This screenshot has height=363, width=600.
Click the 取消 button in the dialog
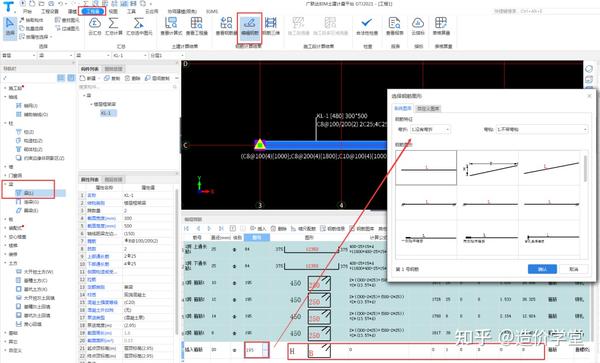[x=573, y=269]
